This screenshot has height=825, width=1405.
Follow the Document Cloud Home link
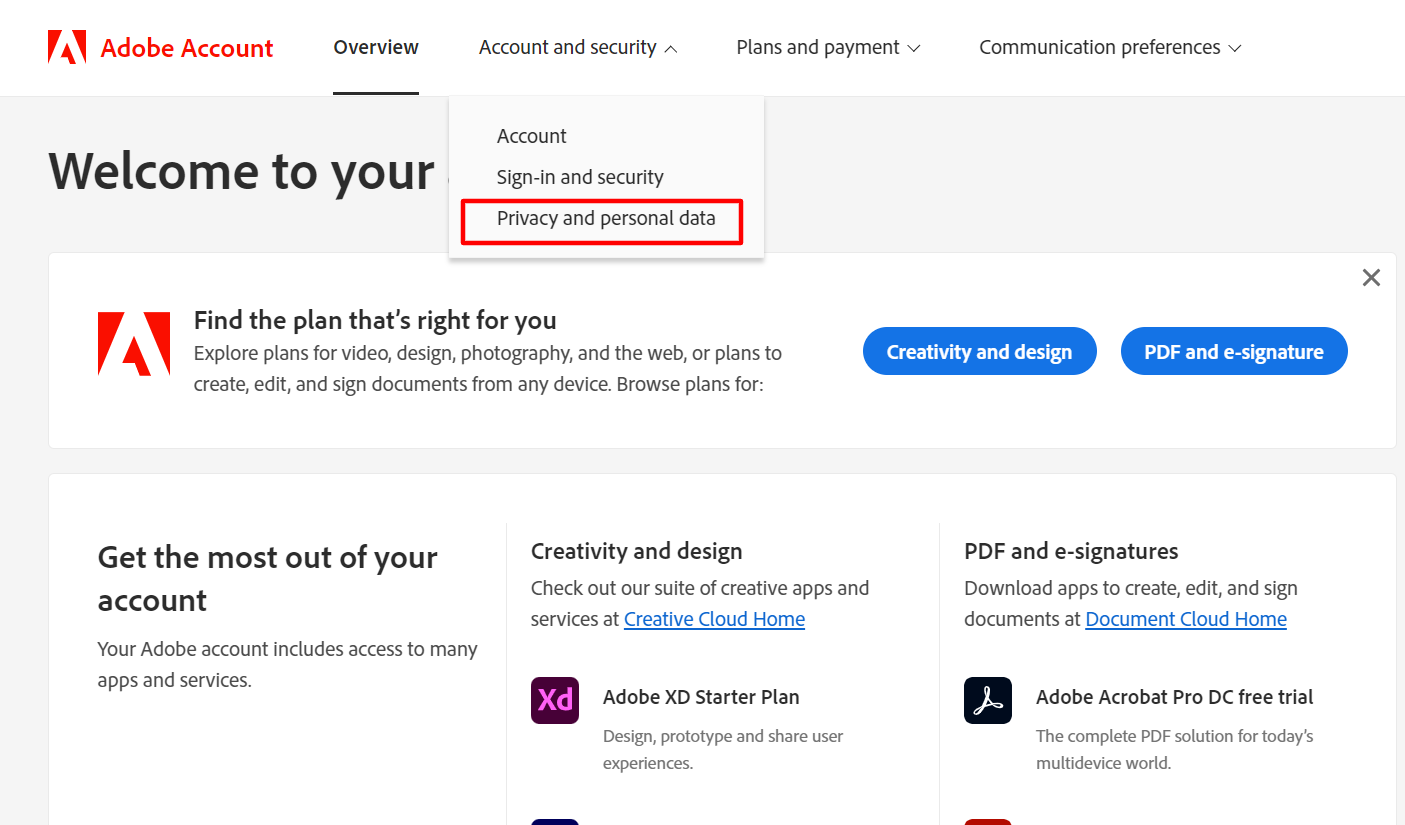[x=1186, y=619]
